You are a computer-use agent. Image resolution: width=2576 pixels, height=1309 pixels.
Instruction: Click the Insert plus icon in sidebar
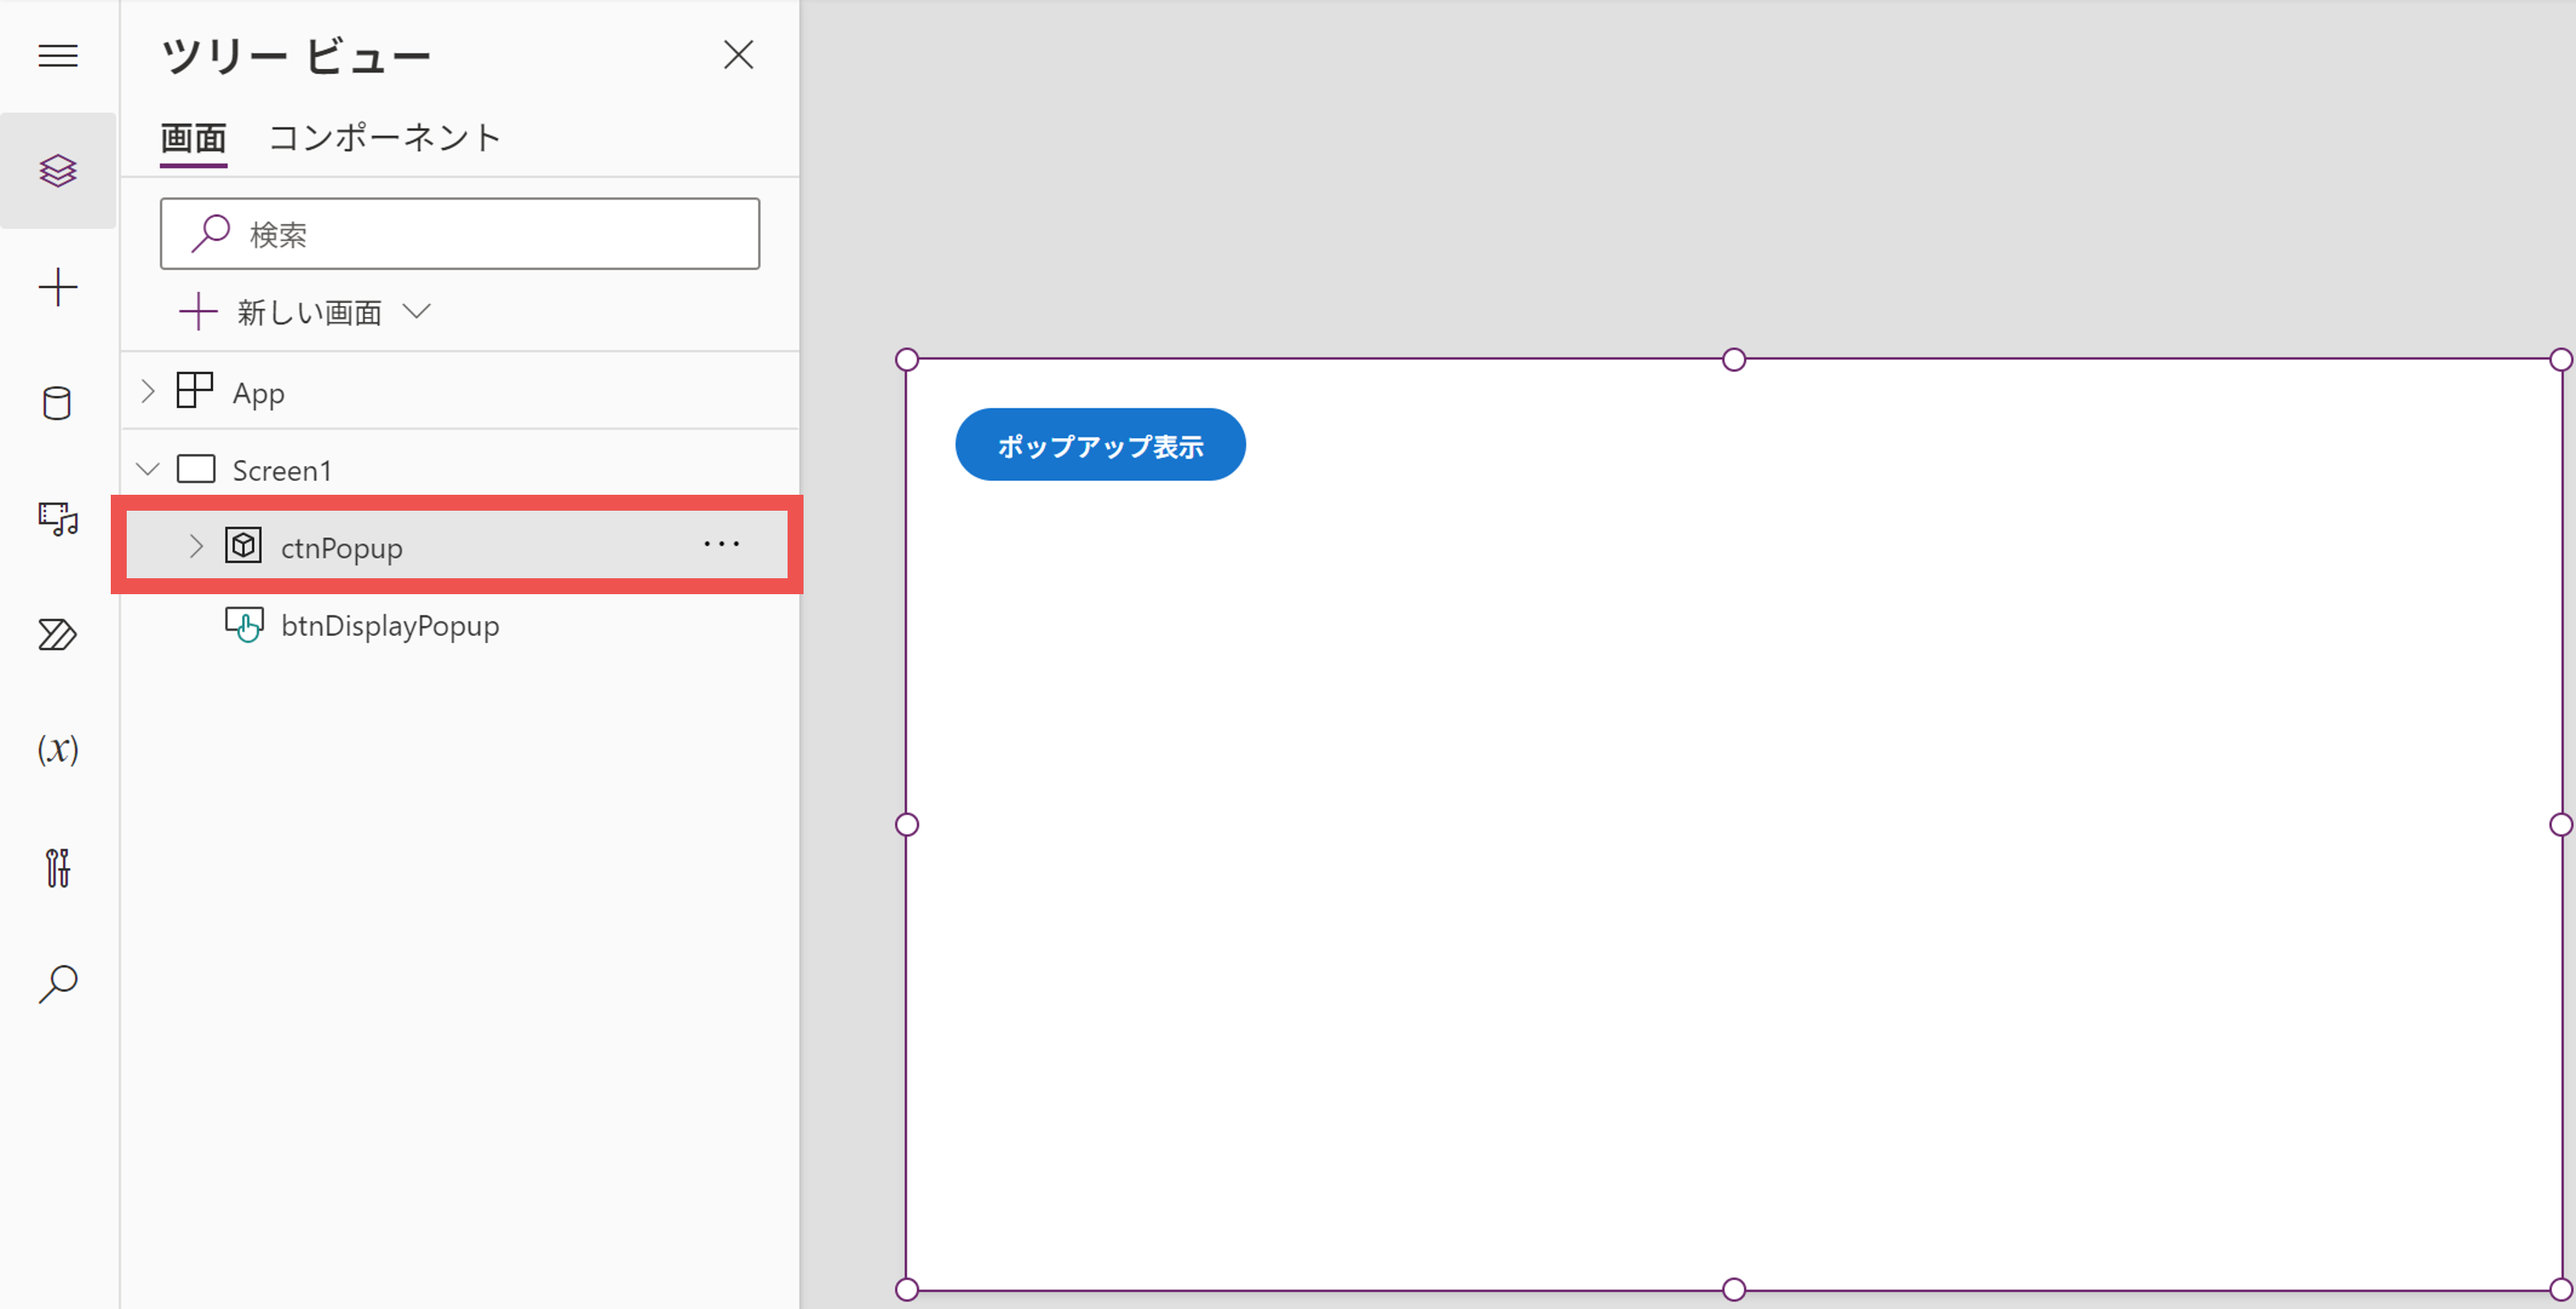click(58, 287)
